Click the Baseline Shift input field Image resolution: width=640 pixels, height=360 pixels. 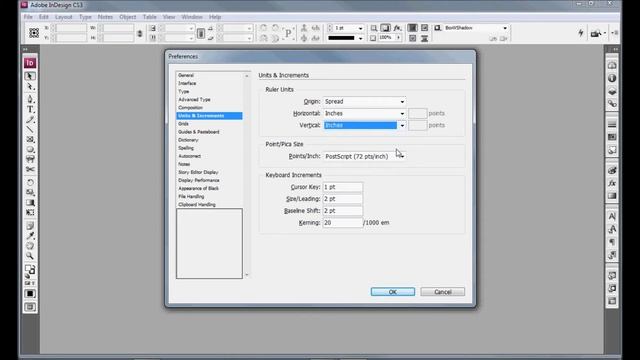[342, 211]
